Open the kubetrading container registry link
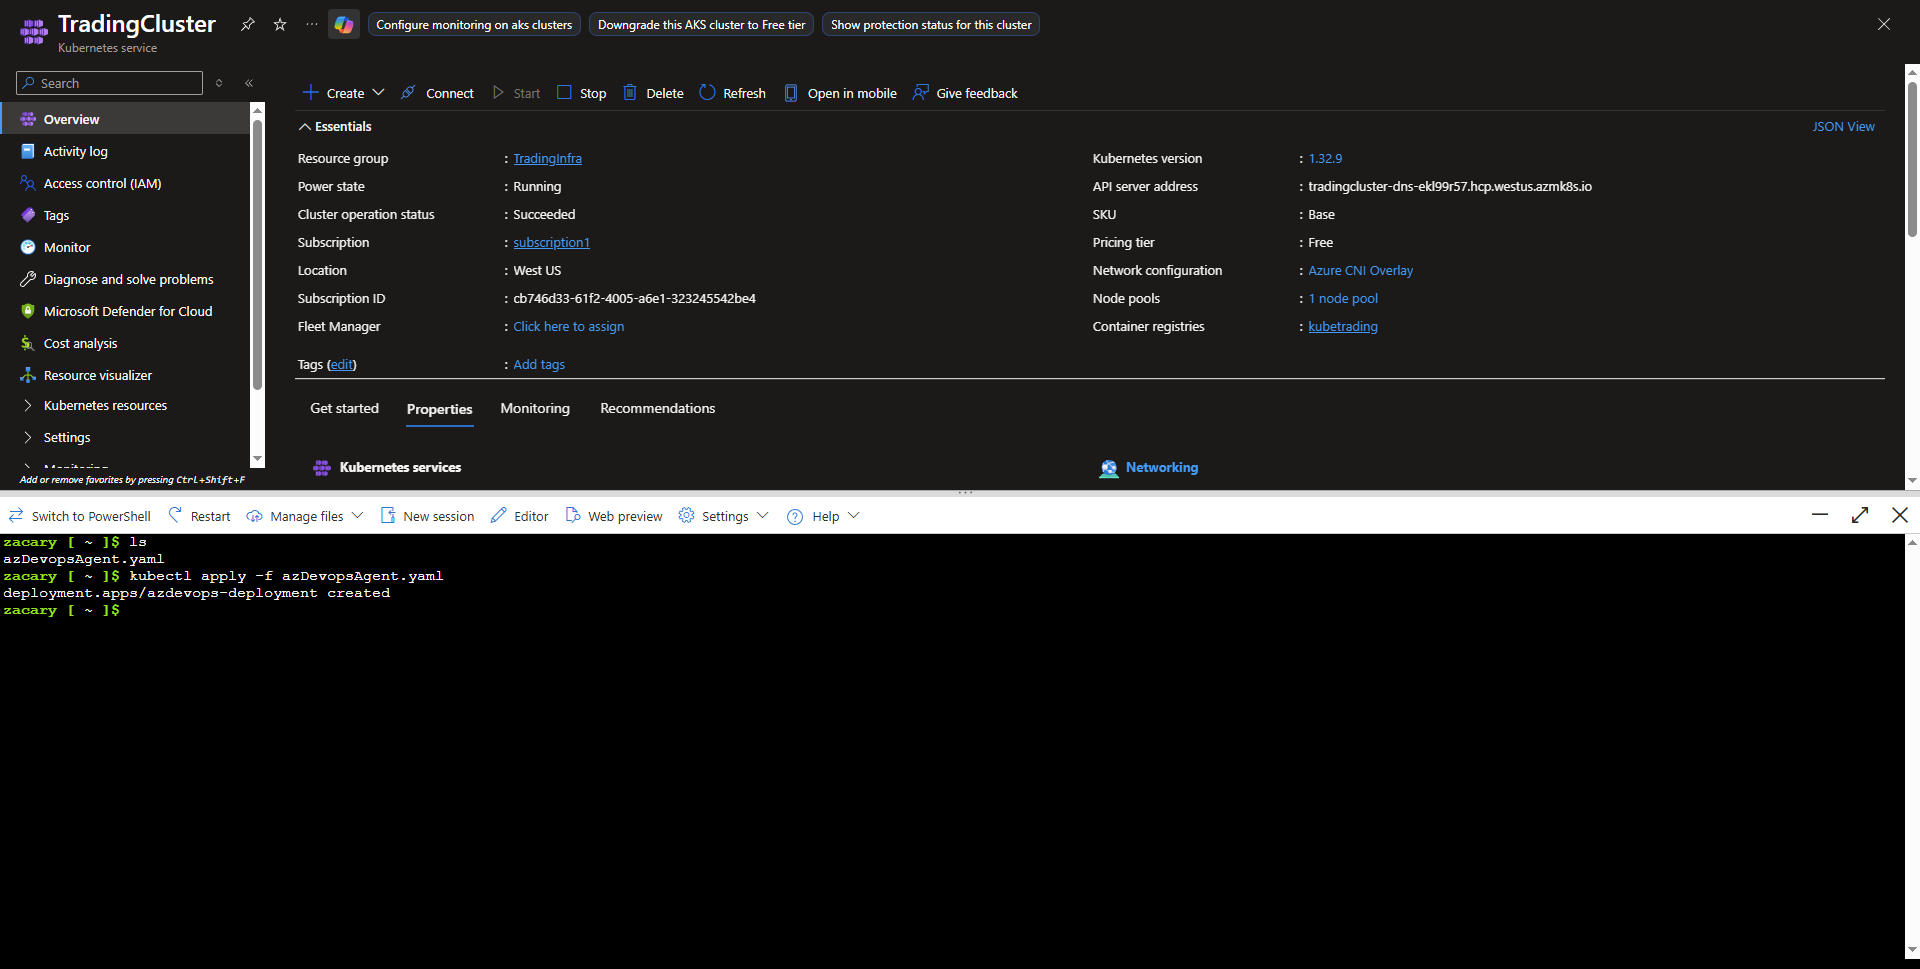 click(1342, 327)
